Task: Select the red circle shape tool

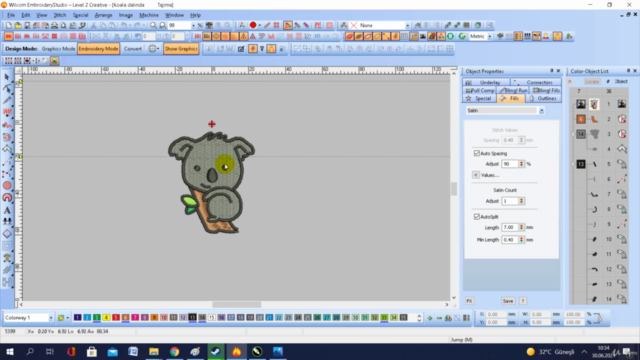Action: pos(7,186)
